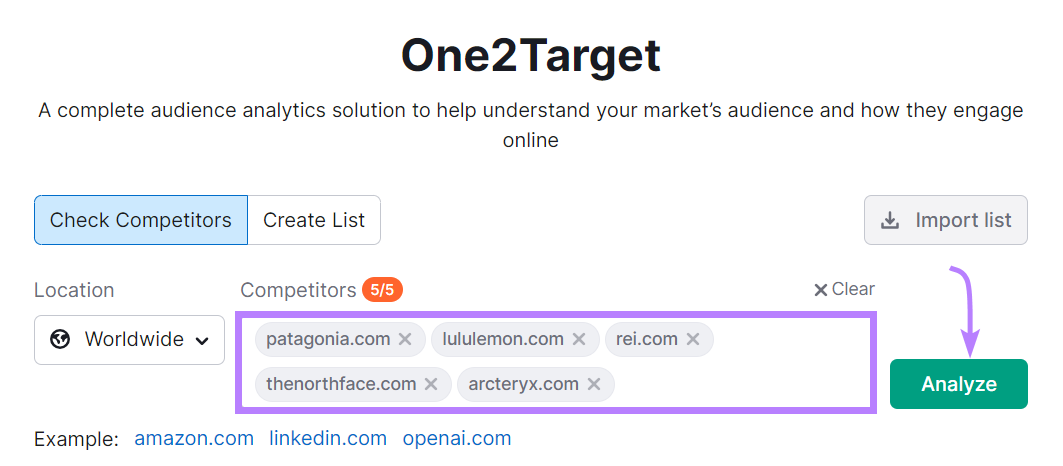Open the Worldwide location dropdown
Screen dimensions: 1063x466
point(129,340)
